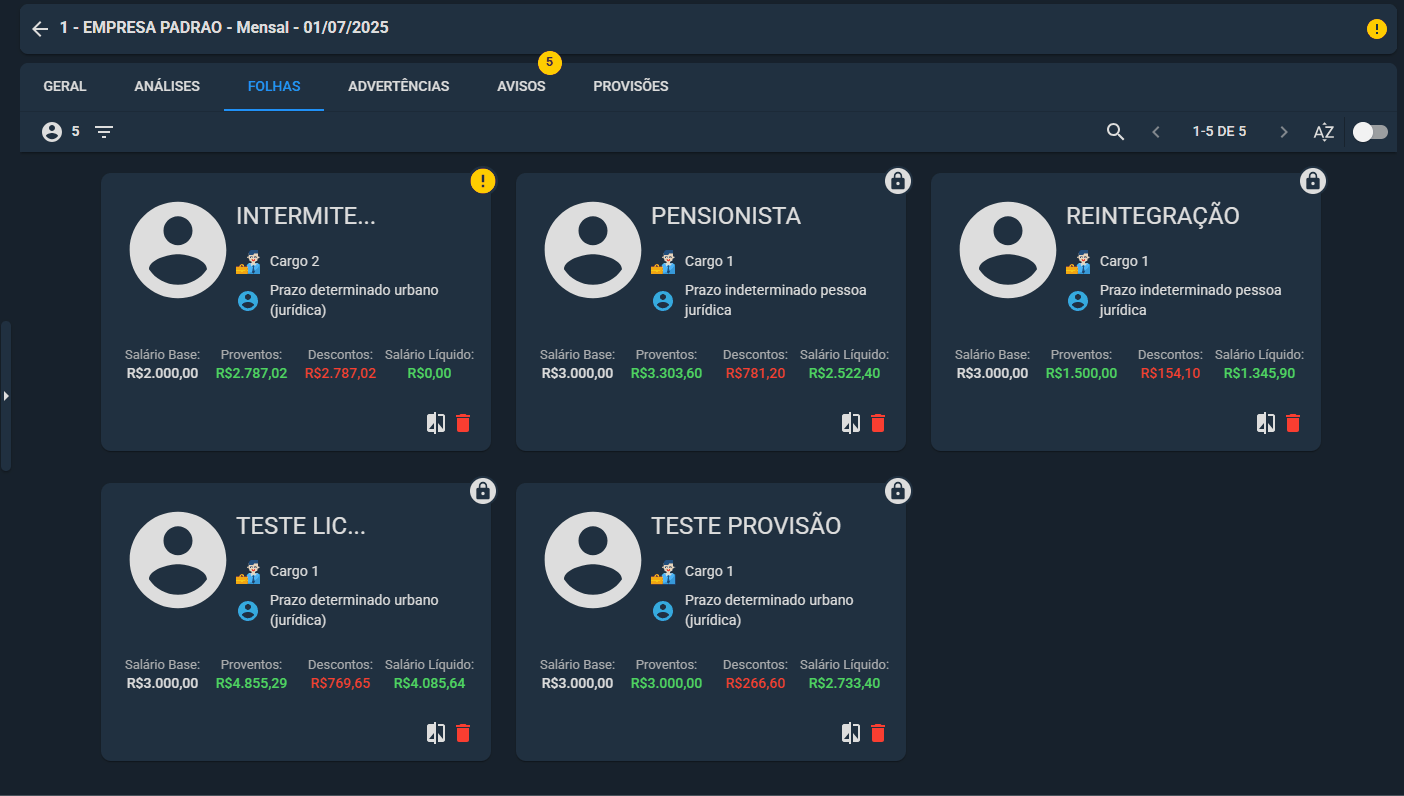Switch to the ANÁLISES tab
The image size is (1404, 796).
coord(167,86)
